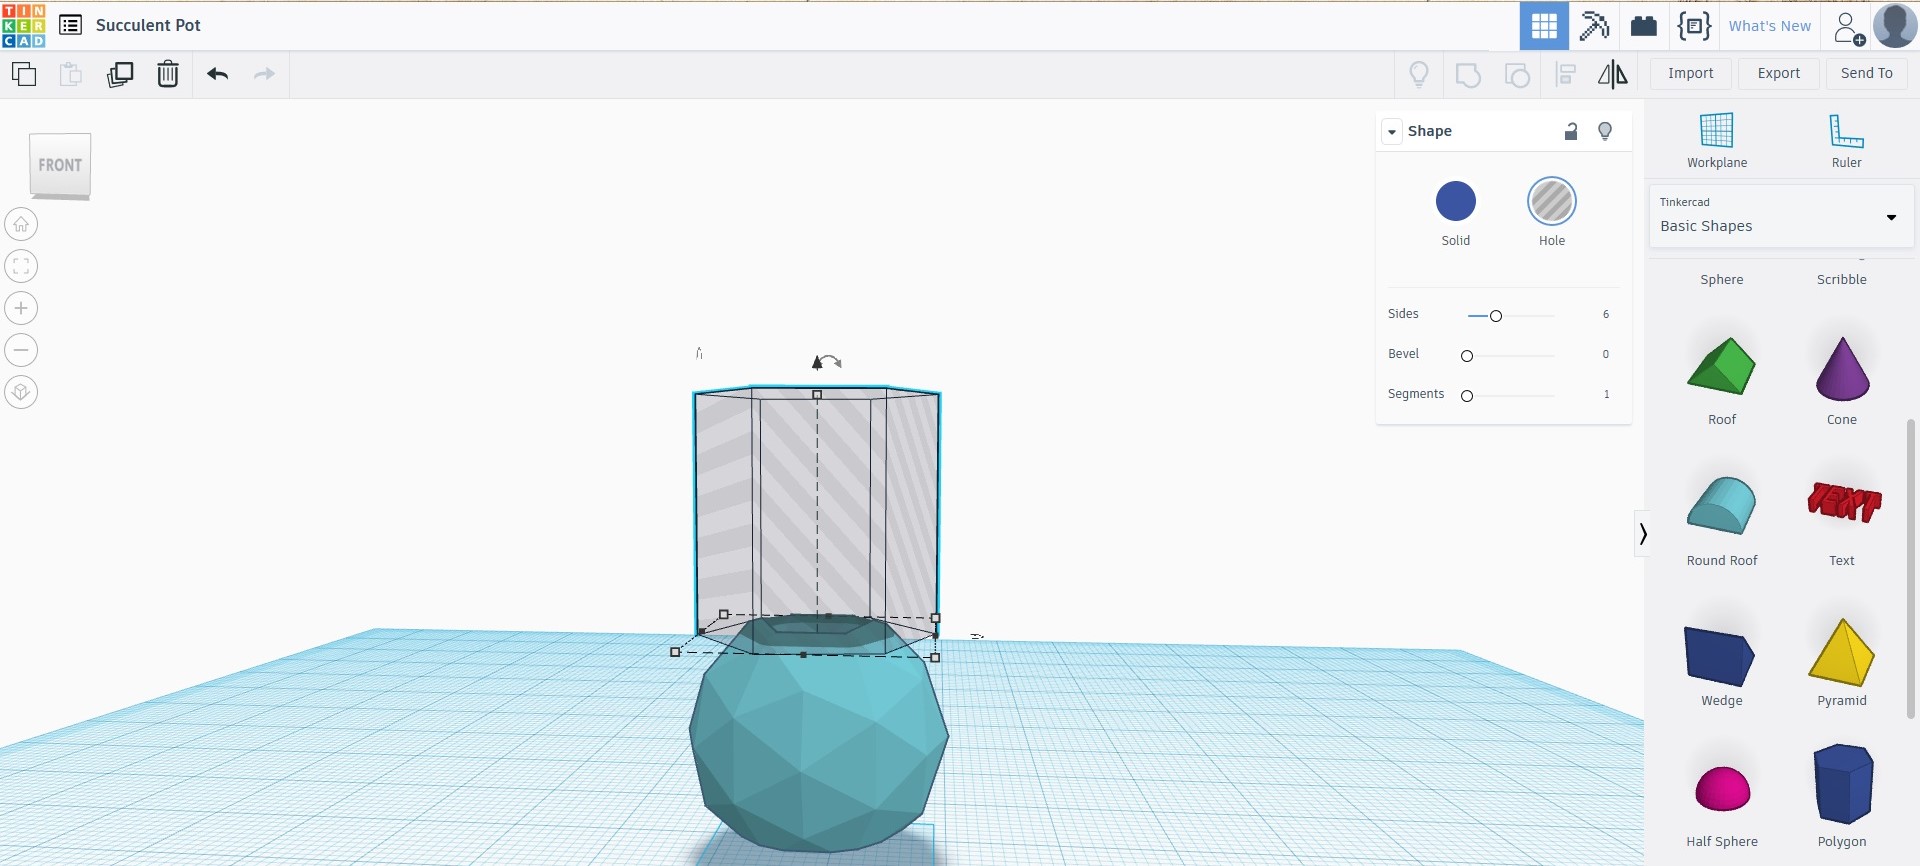Zoom out with the minus icon
This screenshot has height=866, width=1920.
pos(21,350)
